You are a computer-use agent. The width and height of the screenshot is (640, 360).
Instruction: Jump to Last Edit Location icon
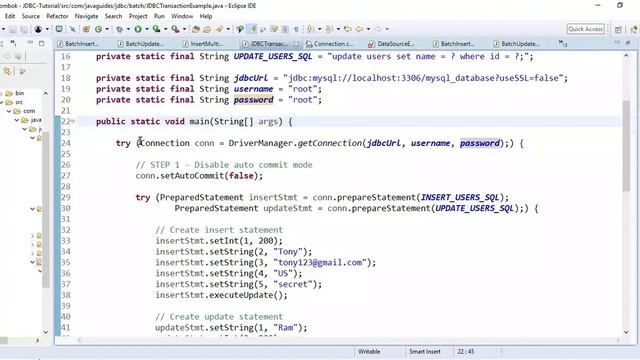pos(348,29)
